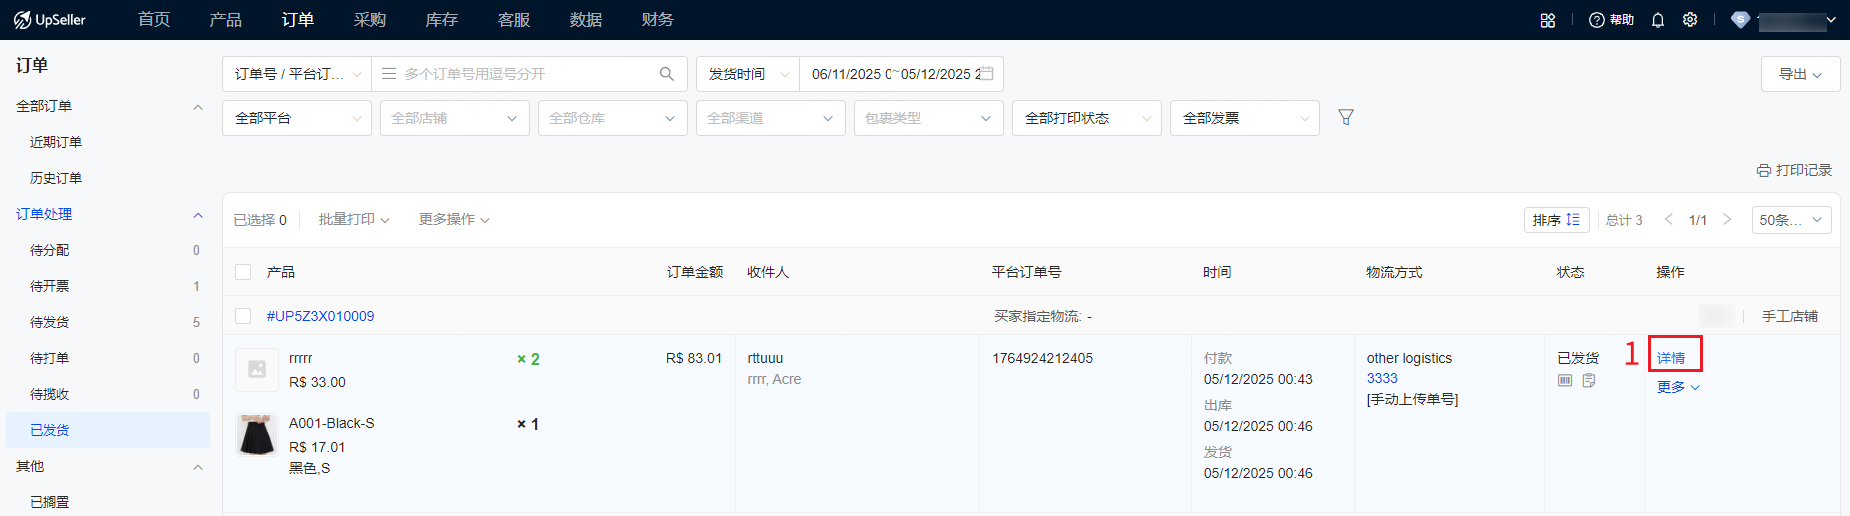
Task: Open the apps grid icon
Action: (1548, 20)
